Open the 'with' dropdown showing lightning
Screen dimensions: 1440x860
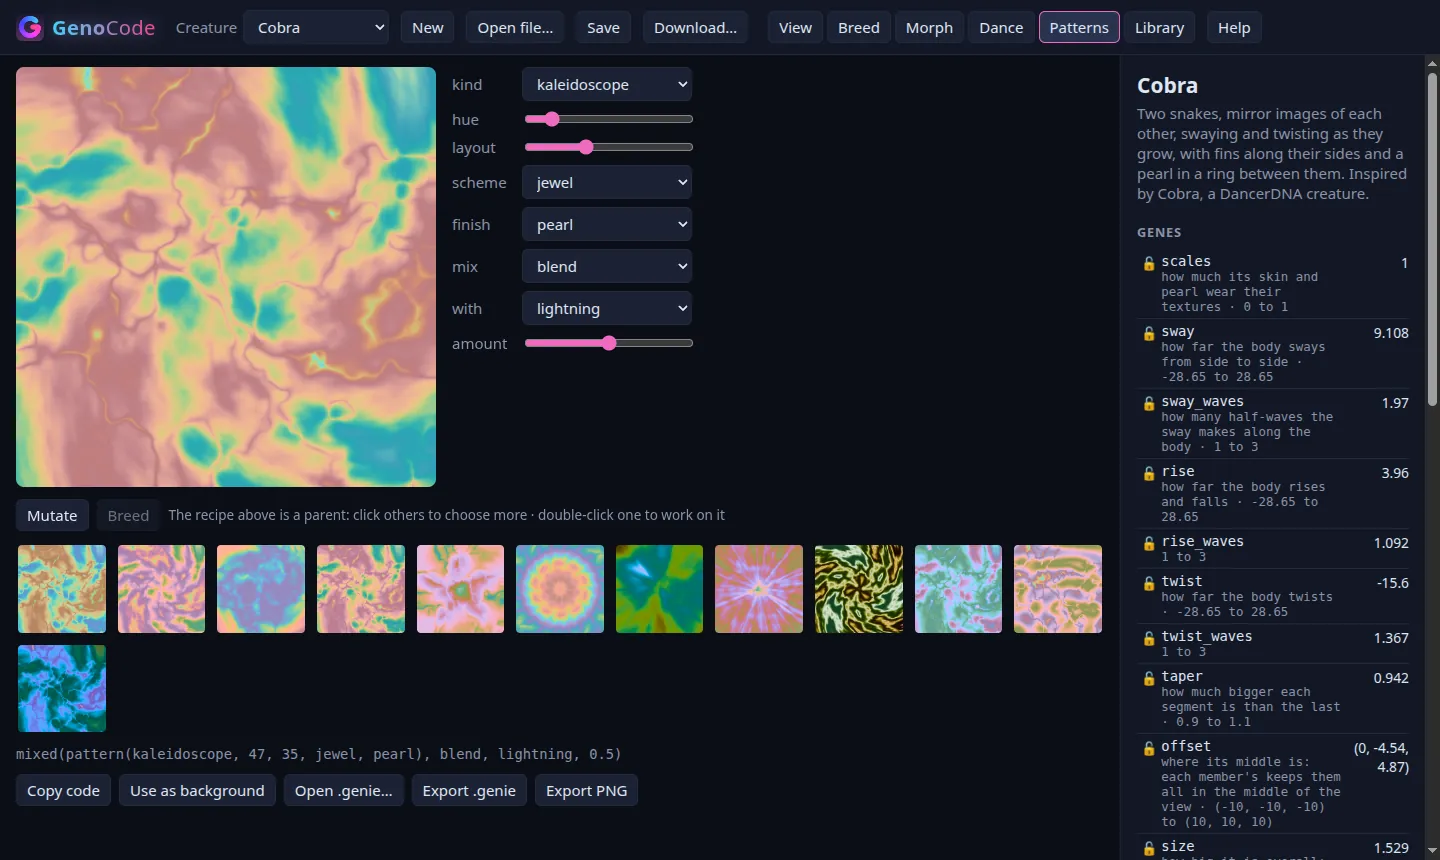[607, 309]
